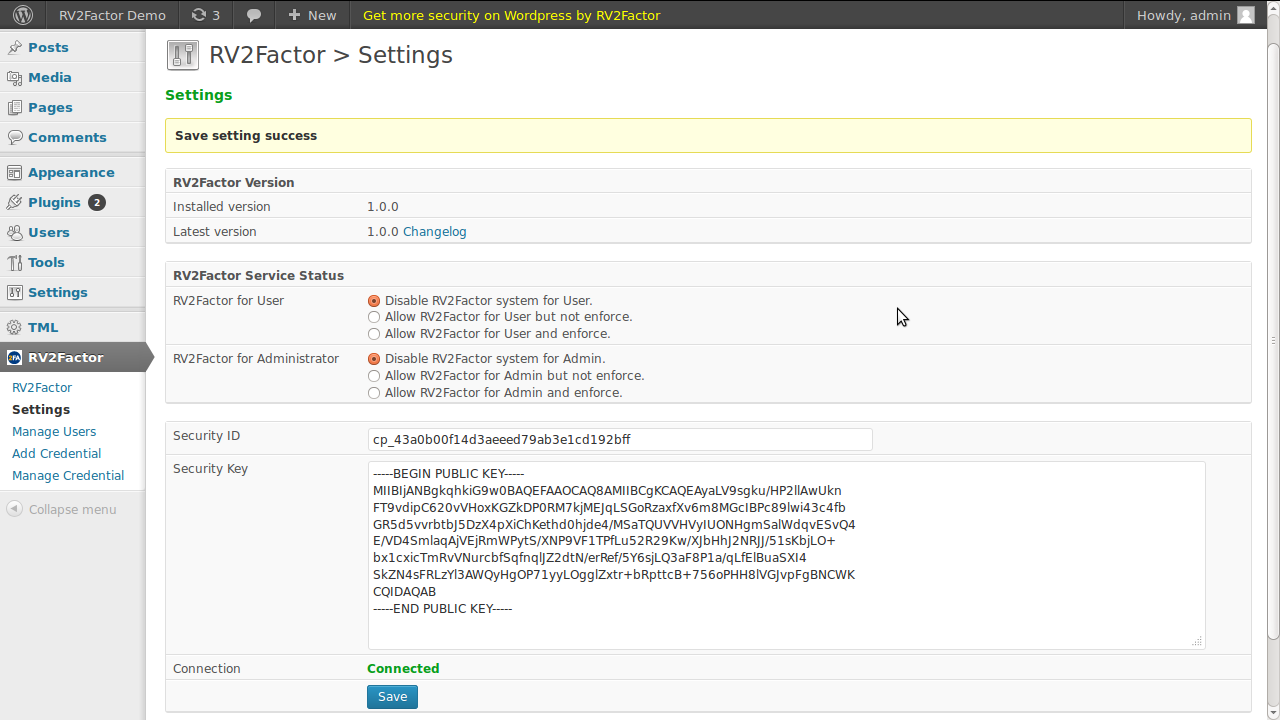This screenshot has height=720, width=1280.
Task: Click the page vertical scrollbar
Action: [1273, 340]
